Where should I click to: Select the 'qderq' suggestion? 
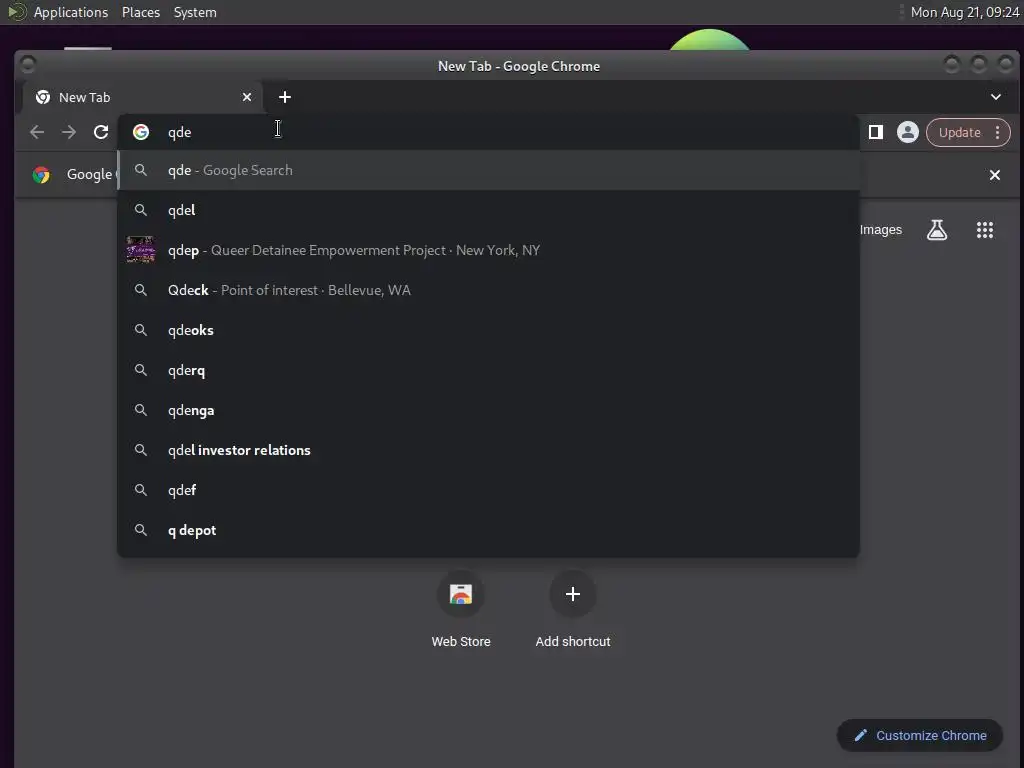click(x=488, y=370)
